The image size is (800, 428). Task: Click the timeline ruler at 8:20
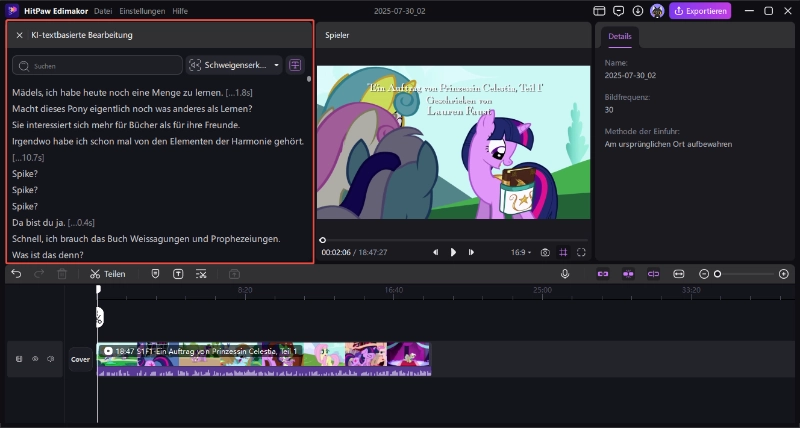click(245, 290)
